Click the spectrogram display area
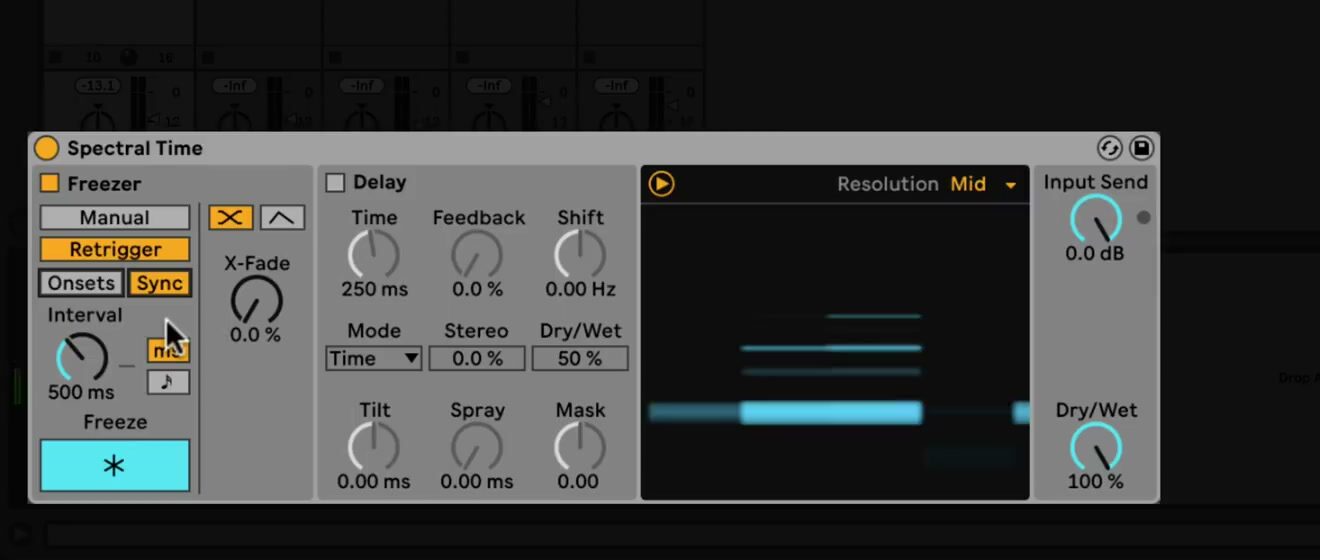The width and height of the screenshot is (1320, 560). [x=835, y=352]
